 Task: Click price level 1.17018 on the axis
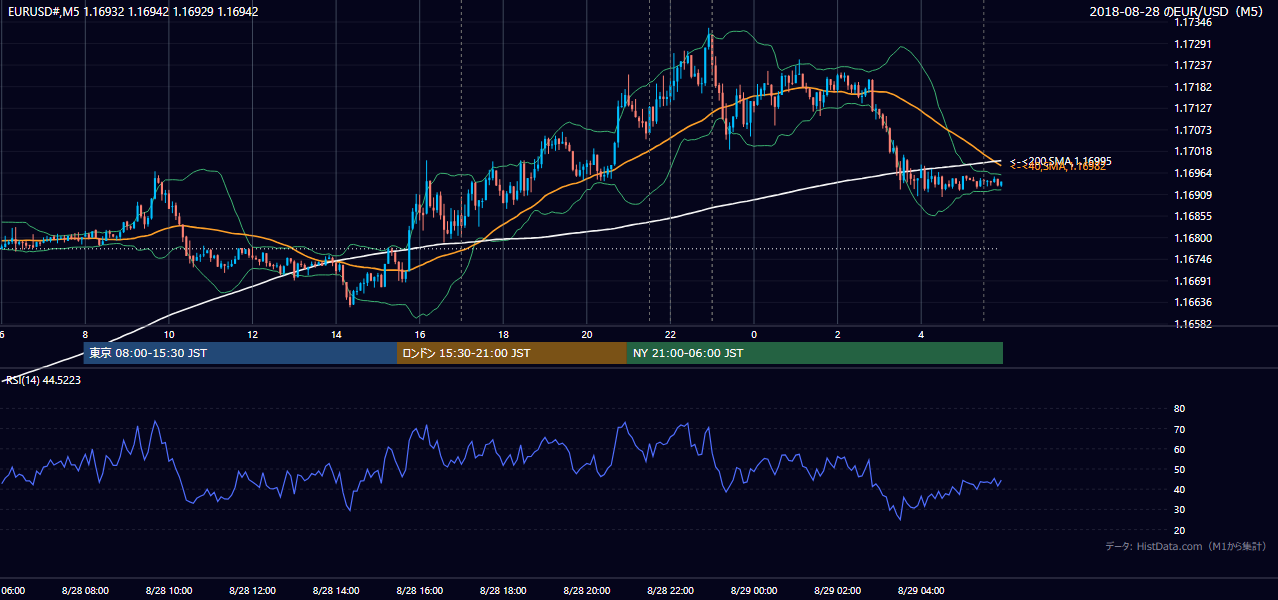[1192, 151]
